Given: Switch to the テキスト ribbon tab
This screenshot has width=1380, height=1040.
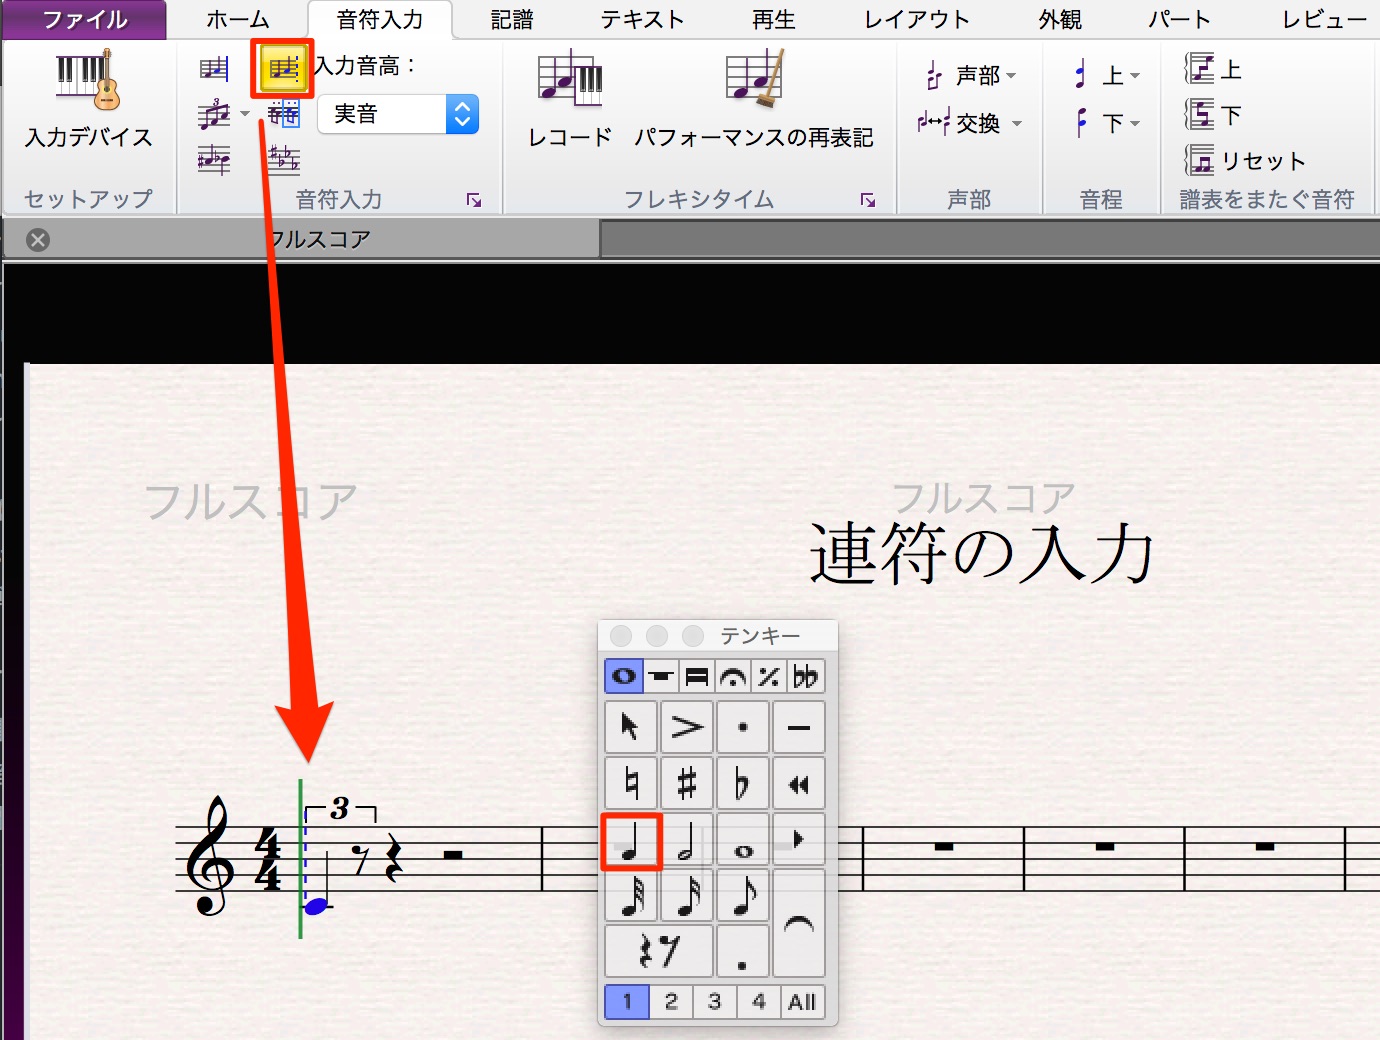Looking at the screenshot, I should [x=642, y=19].
